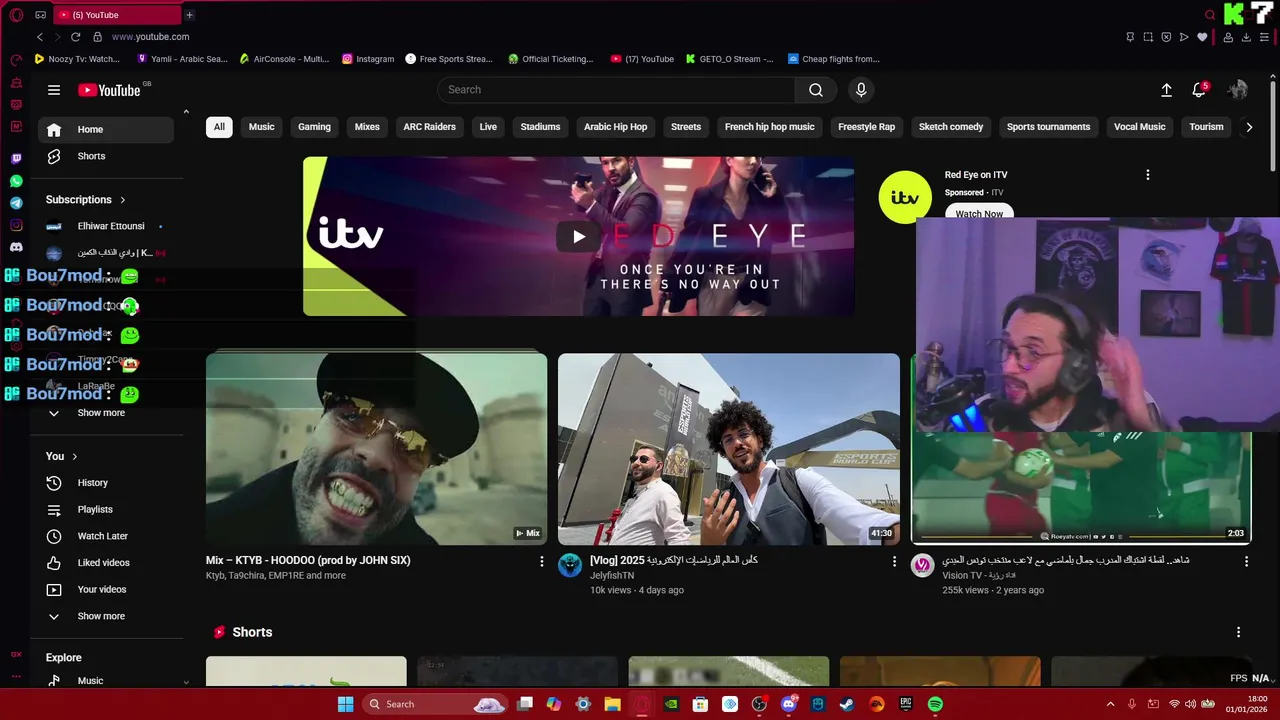Screen dimensions: 1280x720
Task: Open the Official Ticketing bookmark
Action: click(551, 59)
